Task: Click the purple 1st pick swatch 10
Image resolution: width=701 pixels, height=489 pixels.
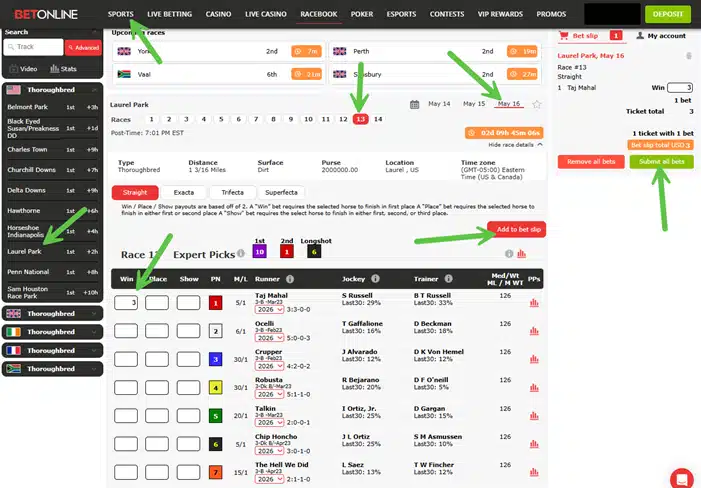Action: 259,252
